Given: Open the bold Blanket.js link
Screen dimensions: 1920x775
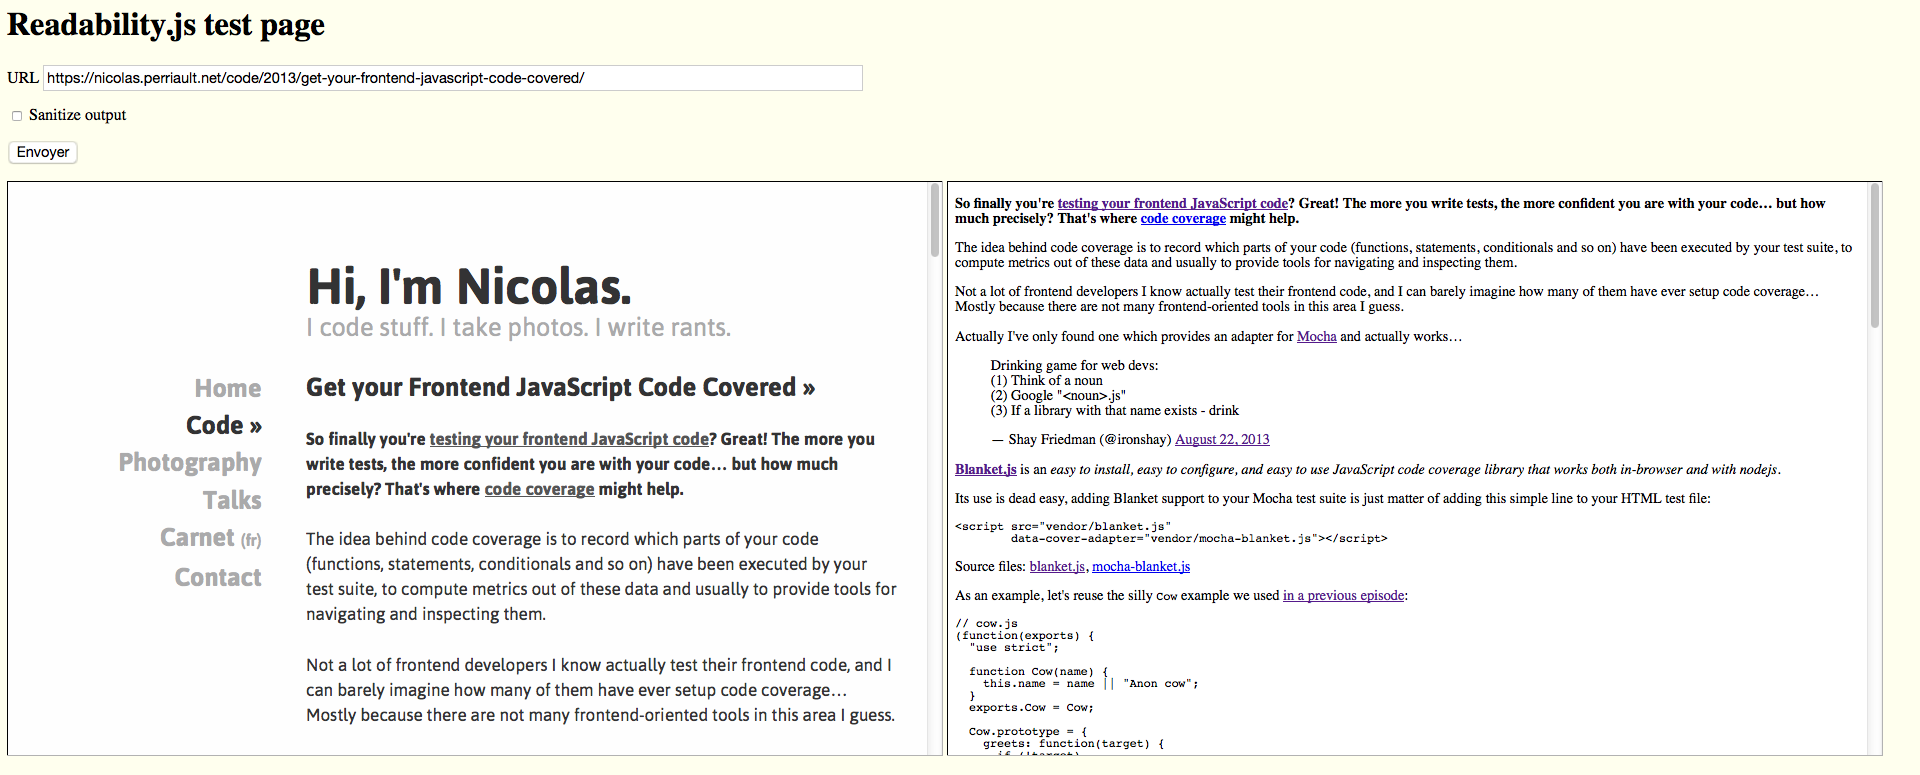Looking at the screenshot, I should pos(986,469).
